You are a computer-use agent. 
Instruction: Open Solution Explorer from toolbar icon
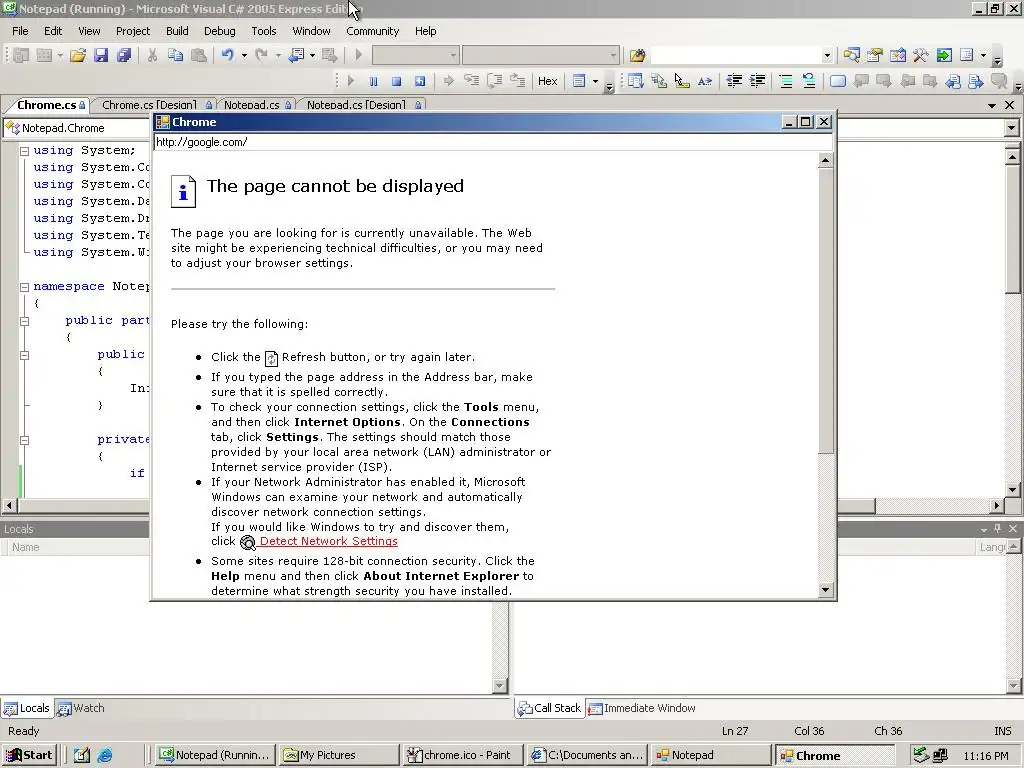click(x=852, y=56)
